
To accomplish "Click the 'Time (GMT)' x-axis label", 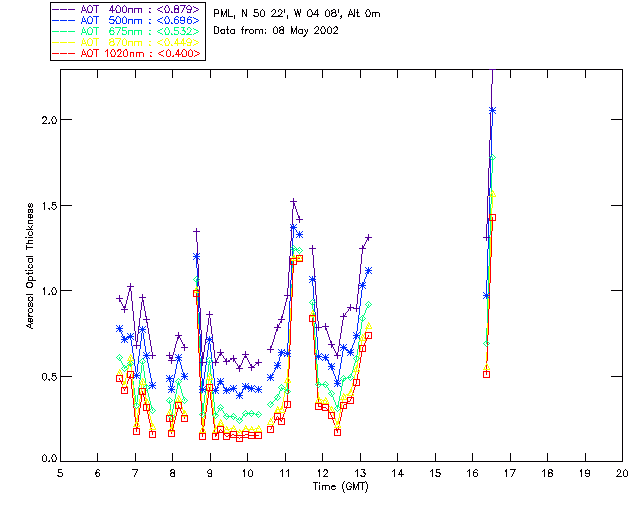I will [341, 486].
